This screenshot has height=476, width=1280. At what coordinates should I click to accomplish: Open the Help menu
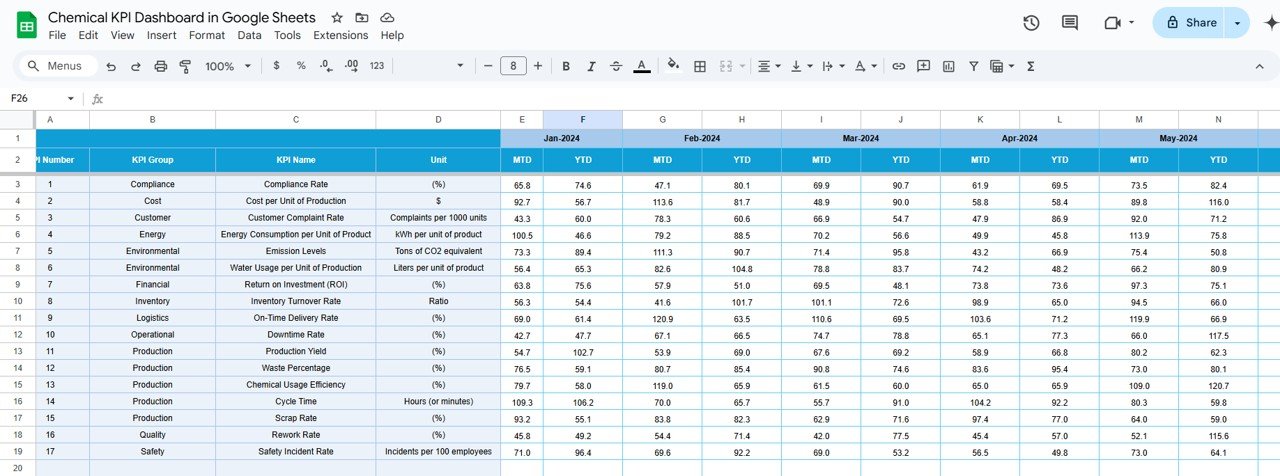tap(392, 35)
